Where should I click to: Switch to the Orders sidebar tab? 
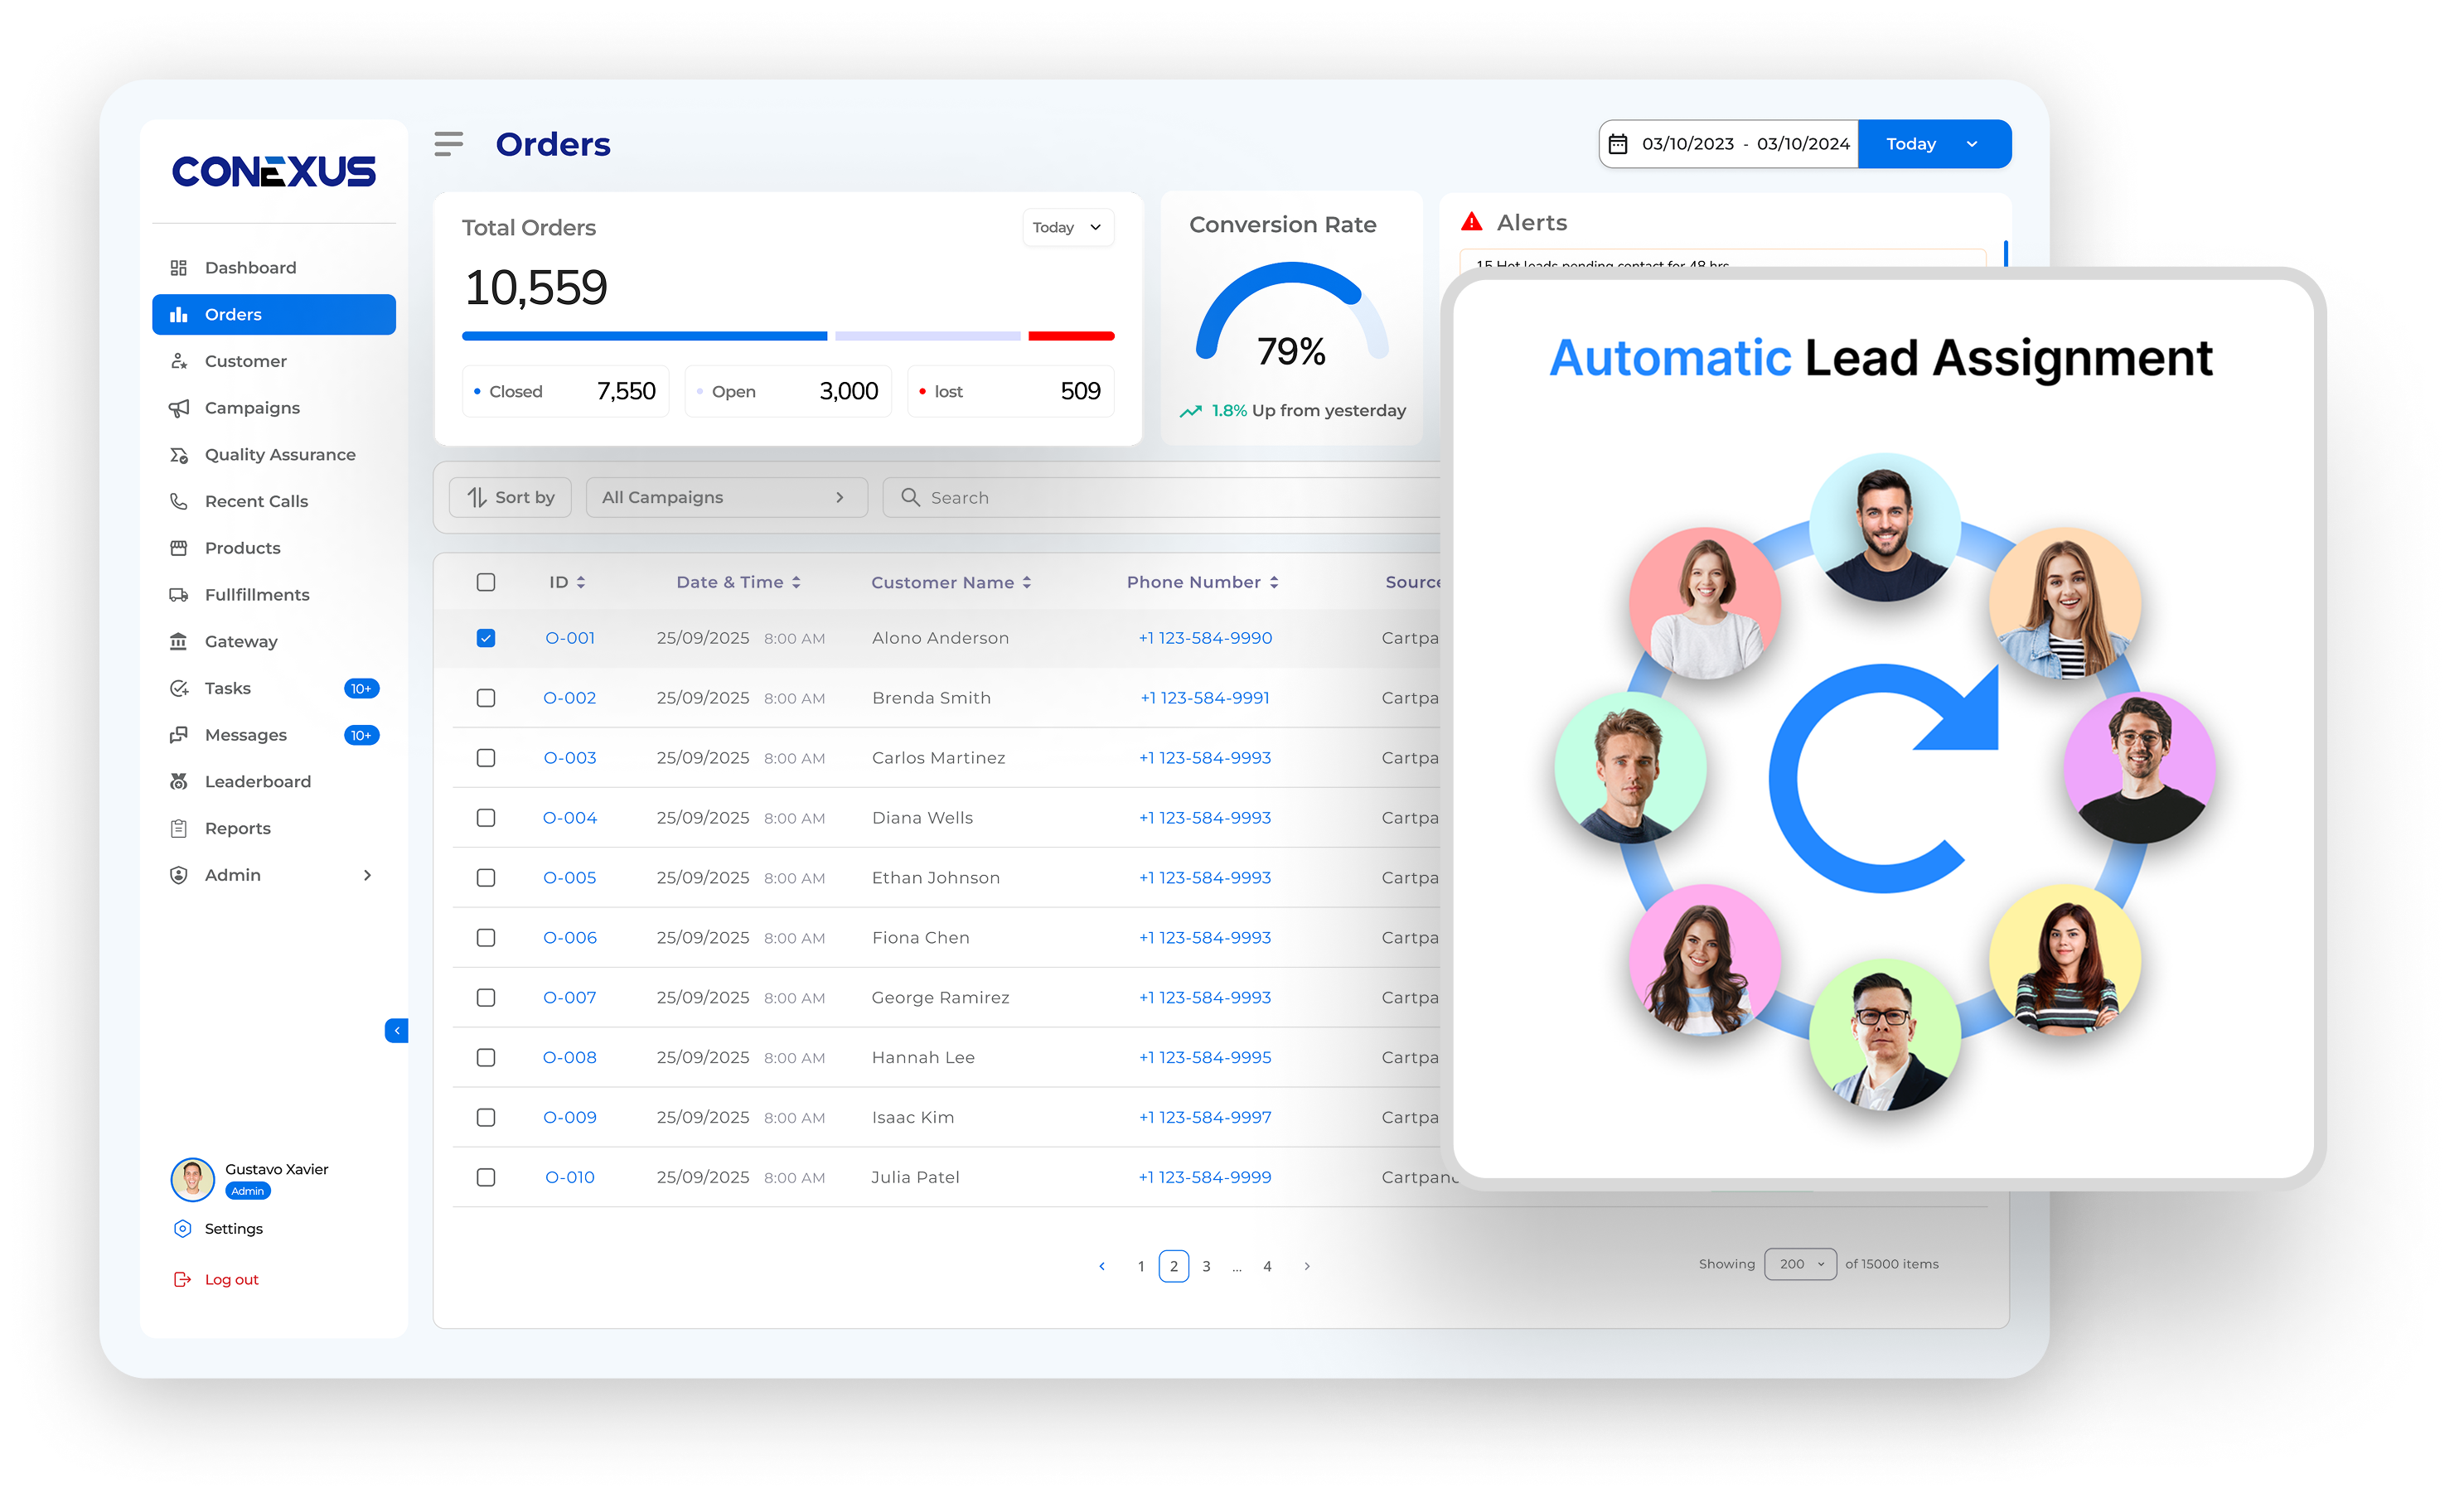234,314
